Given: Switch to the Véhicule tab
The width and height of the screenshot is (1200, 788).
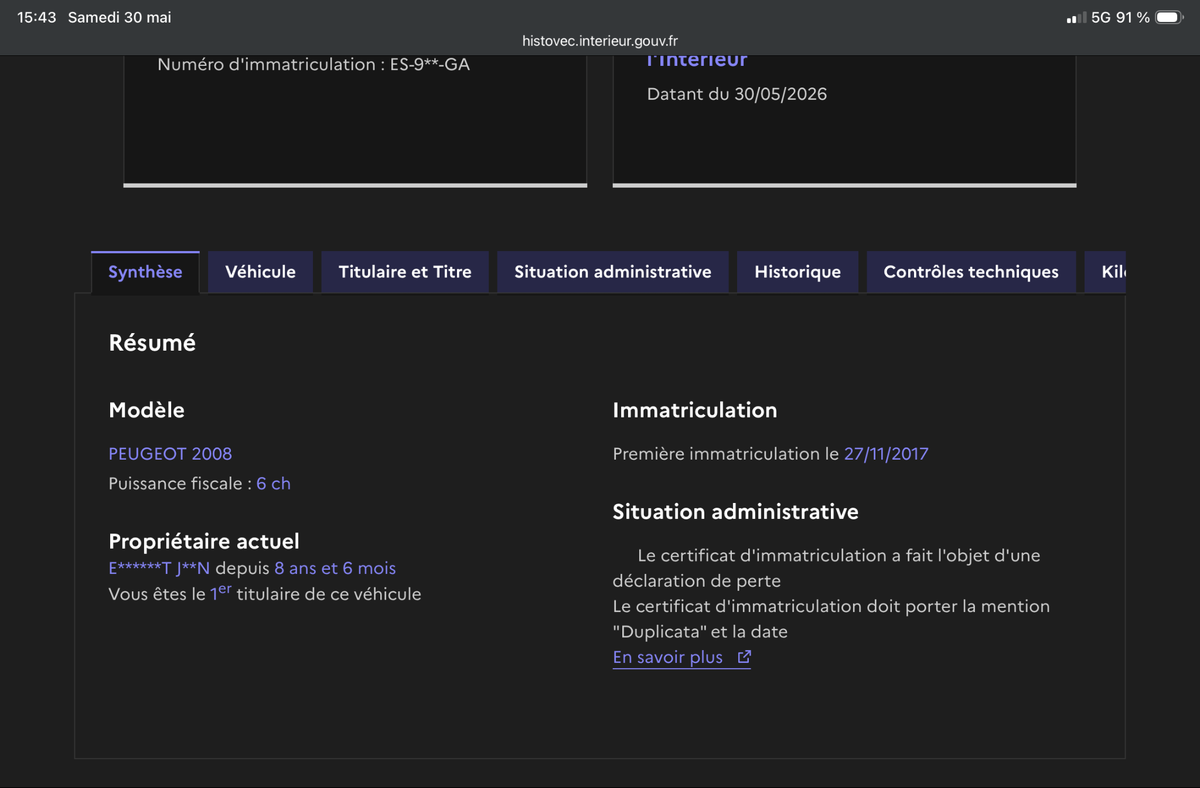Looking at the screenshot, I should point(260,272).
